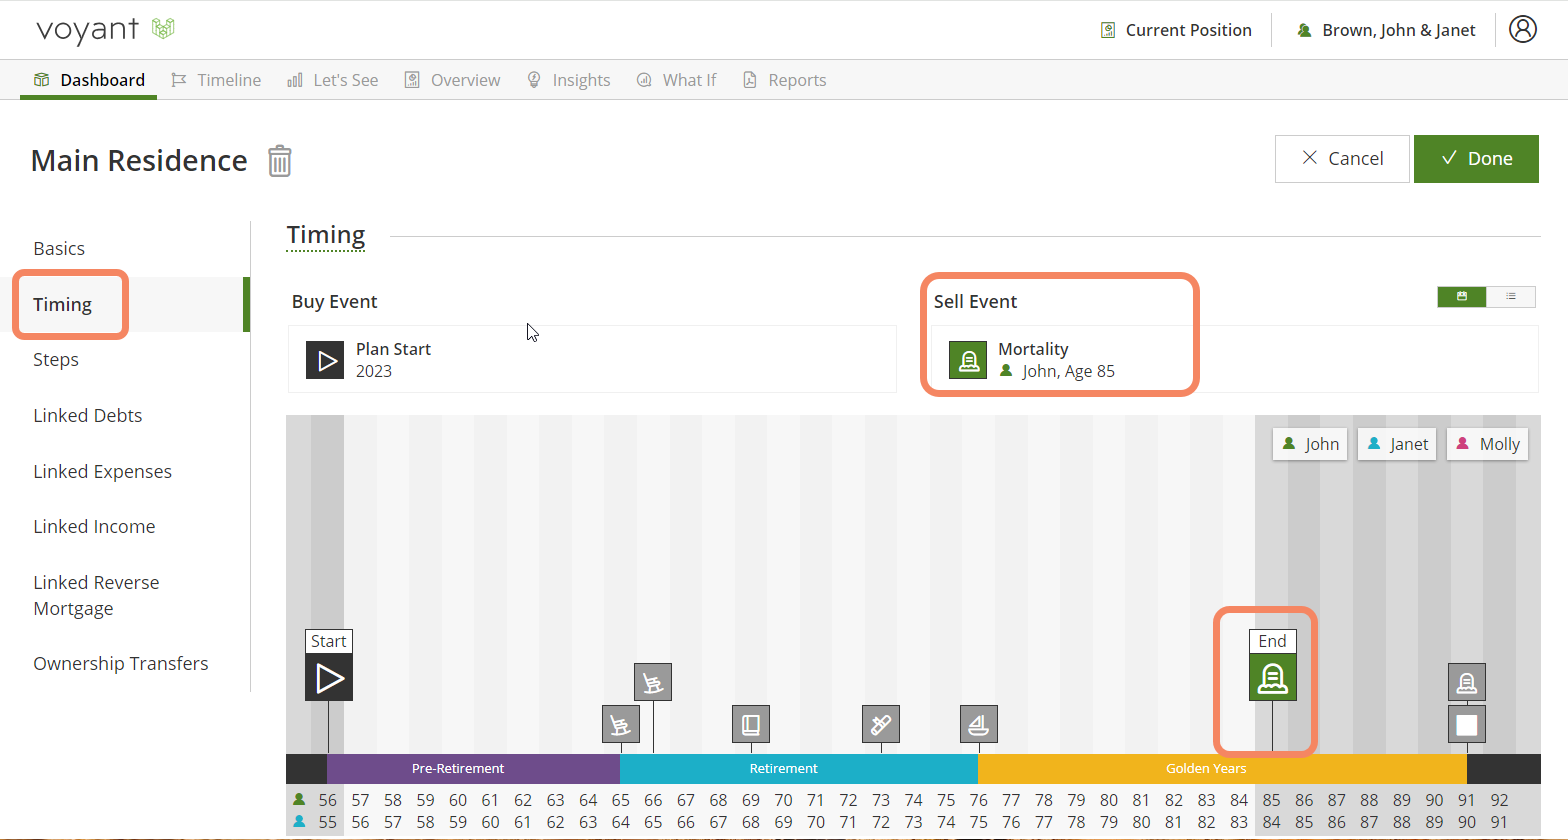Click the Cancel button
Image resolution: width=1568 pixels, height=840 pixels.
1341,159
